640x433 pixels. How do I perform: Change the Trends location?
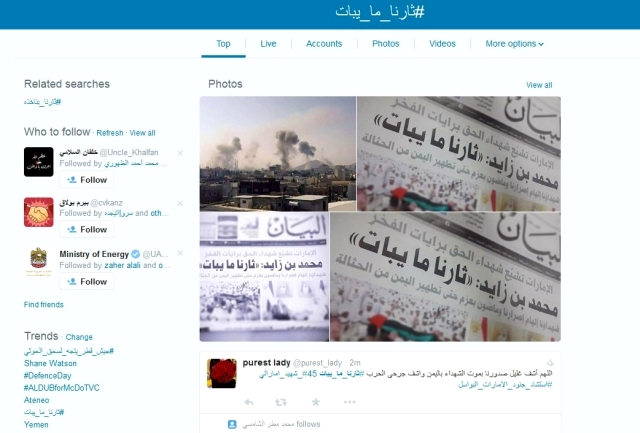click(79, 337)
